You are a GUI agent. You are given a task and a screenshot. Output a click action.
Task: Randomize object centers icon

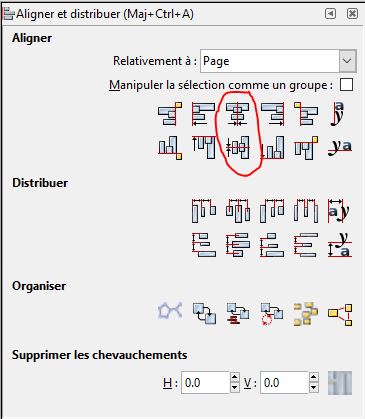tap(306, 313)
